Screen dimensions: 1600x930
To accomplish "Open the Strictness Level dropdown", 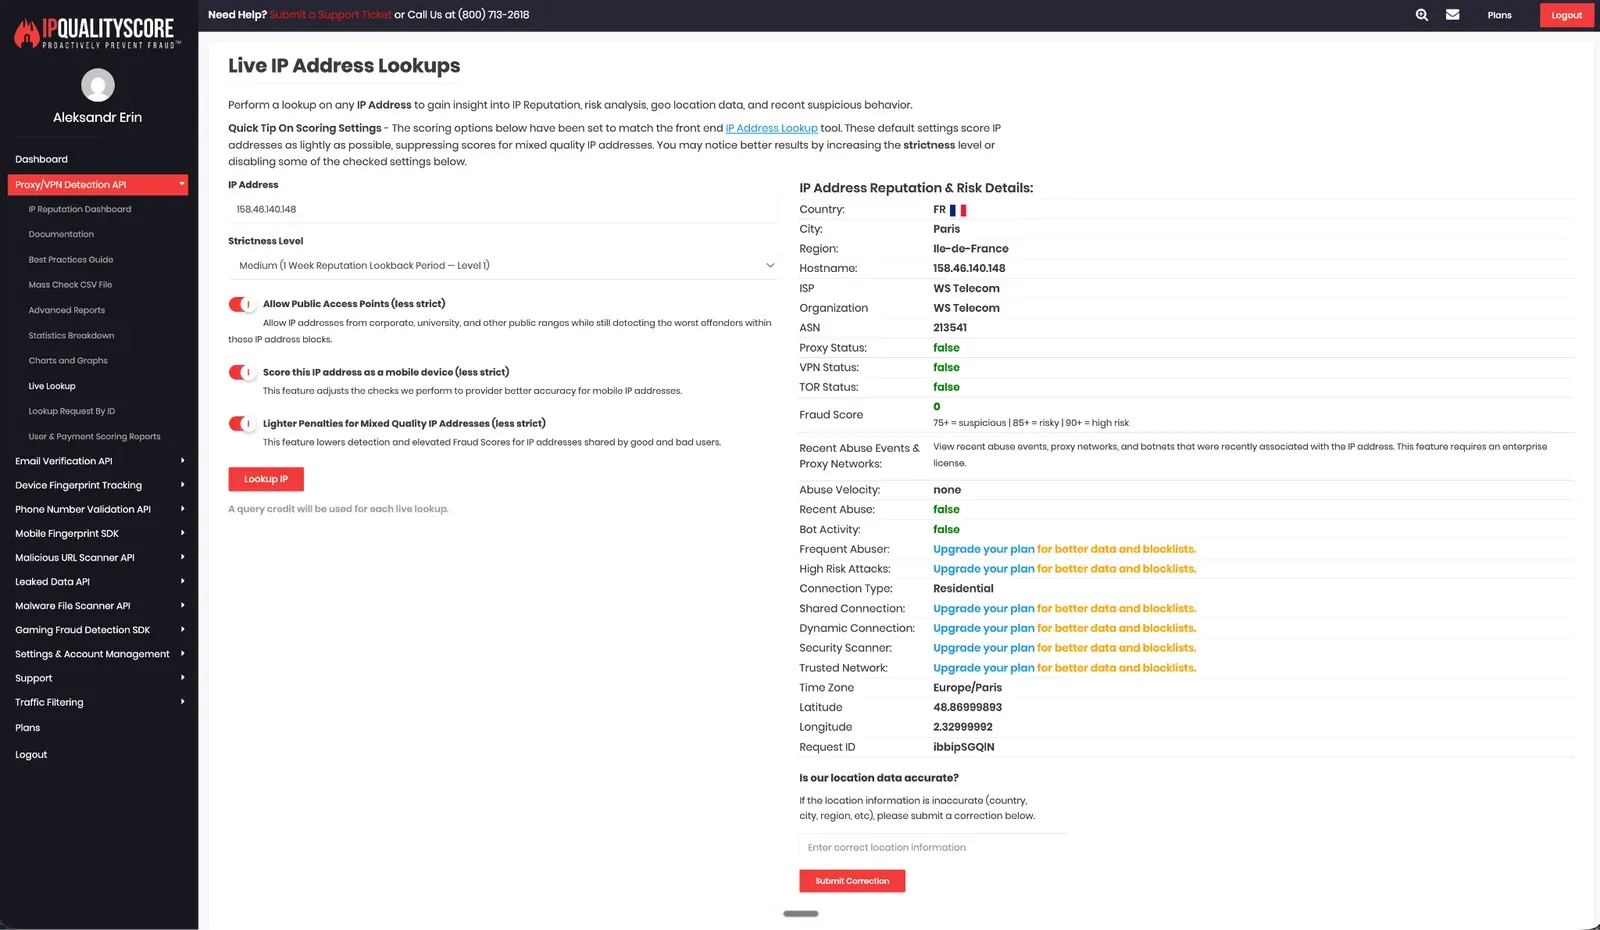I will 503,265.
